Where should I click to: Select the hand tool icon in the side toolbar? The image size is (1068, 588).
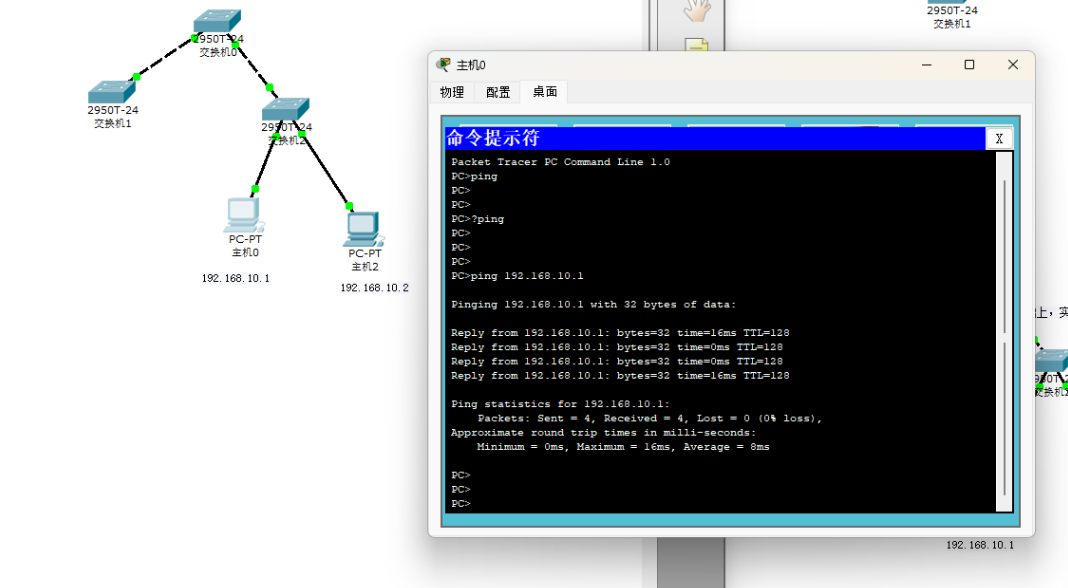[x=697, y=10]
